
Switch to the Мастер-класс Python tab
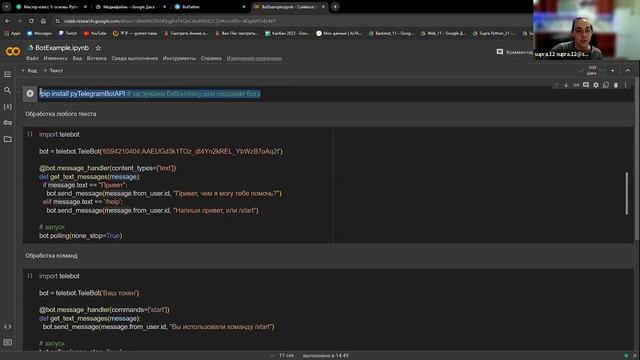pyautogui.click(x=51, y=7)
